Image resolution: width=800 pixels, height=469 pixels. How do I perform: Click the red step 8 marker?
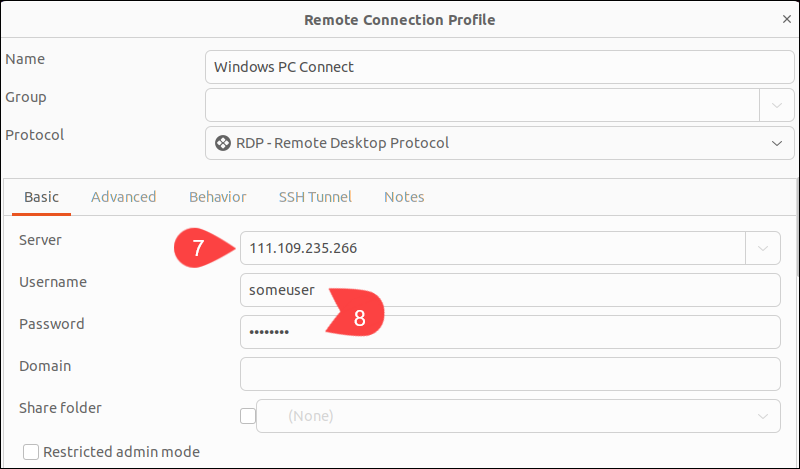click(x=355, y=313)
